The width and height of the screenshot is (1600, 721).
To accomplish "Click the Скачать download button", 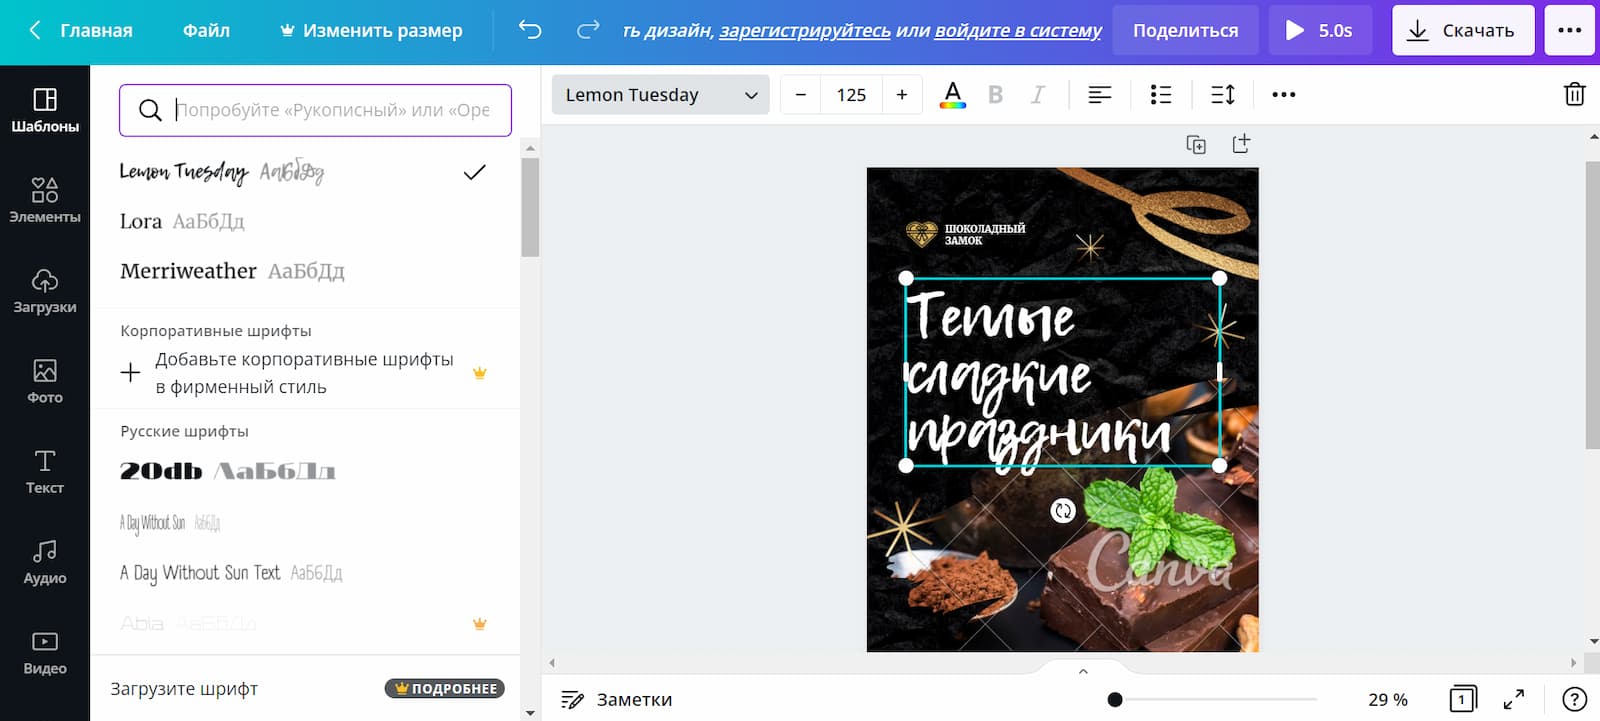I will click(x=1462, y=30).
